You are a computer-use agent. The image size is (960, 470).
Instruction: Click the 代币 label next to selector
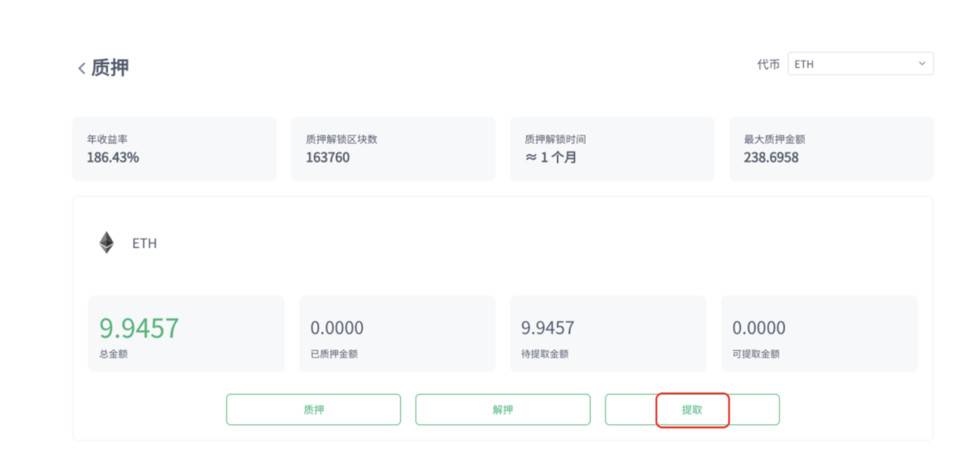pos(768,64)
